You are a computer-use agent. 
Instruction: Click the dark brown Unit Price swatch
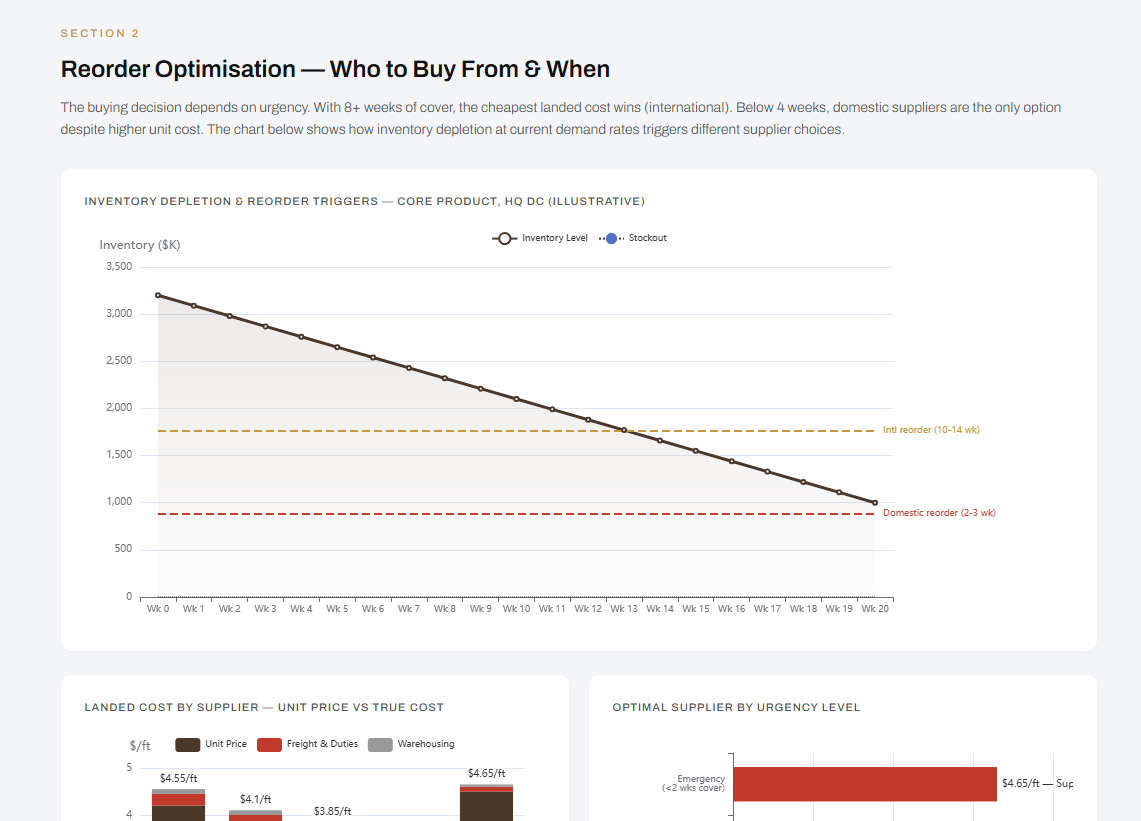point(188,745)
